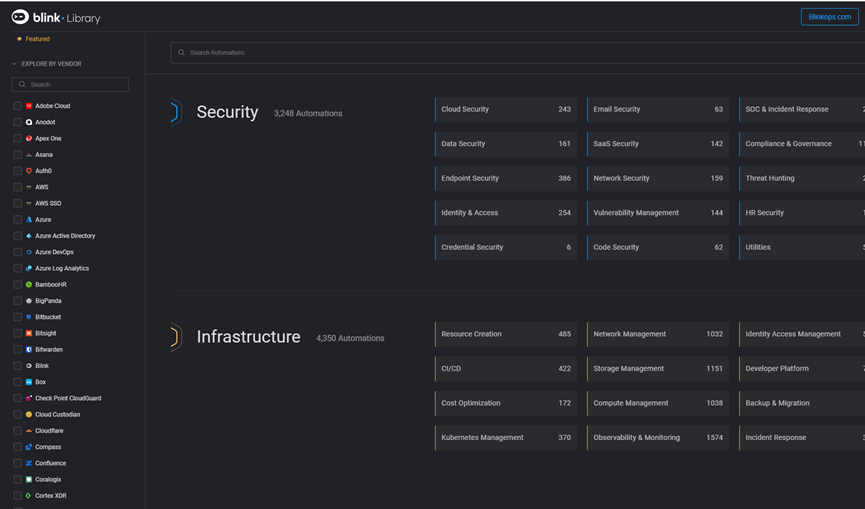The image size is (865, 509).
Task: Tick the Blink vendor checkbox
Action: click(x=18, y=366)
